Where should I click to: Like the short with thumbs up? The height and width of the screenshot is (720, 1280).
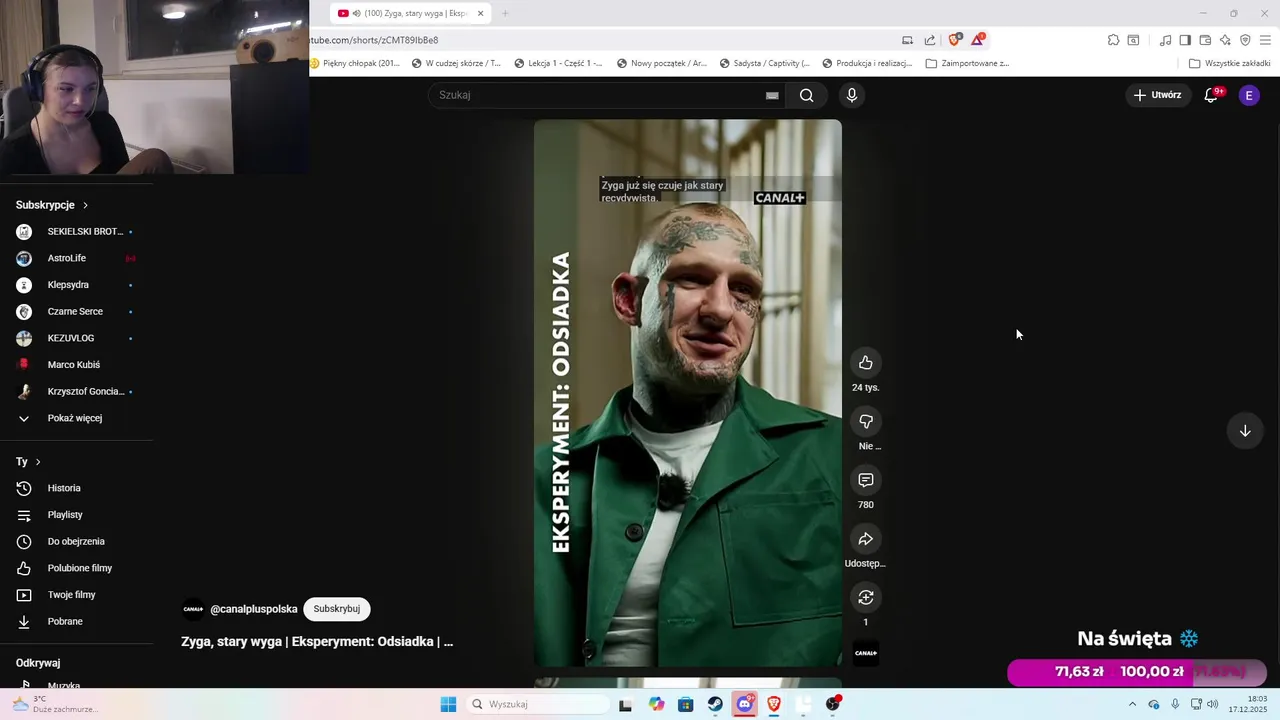(866, 363)
